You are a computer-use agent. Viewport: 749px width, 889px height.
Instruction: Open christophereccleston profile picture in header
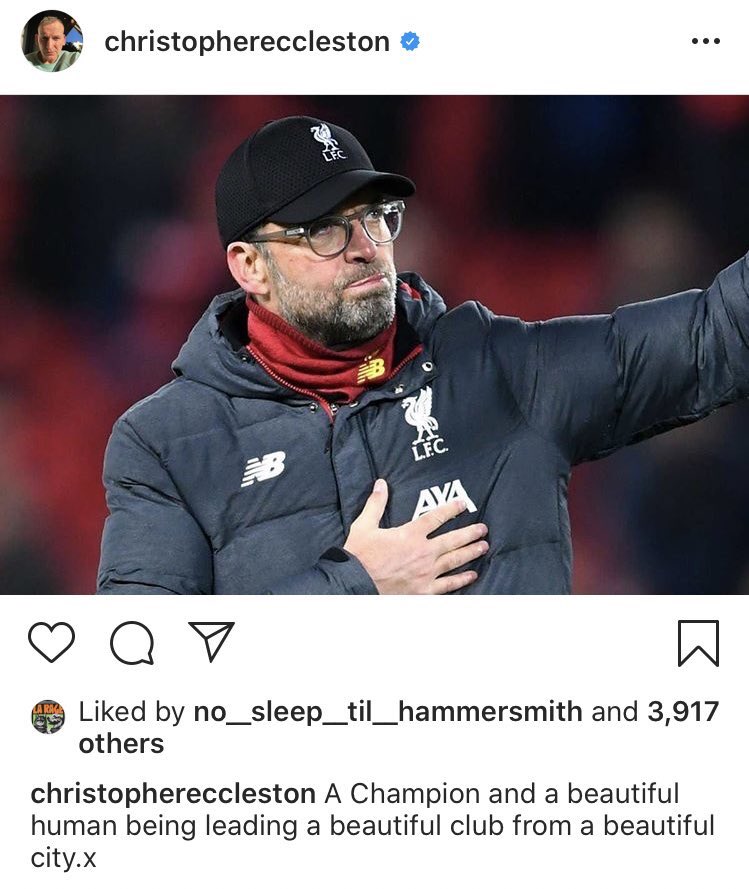52,41
